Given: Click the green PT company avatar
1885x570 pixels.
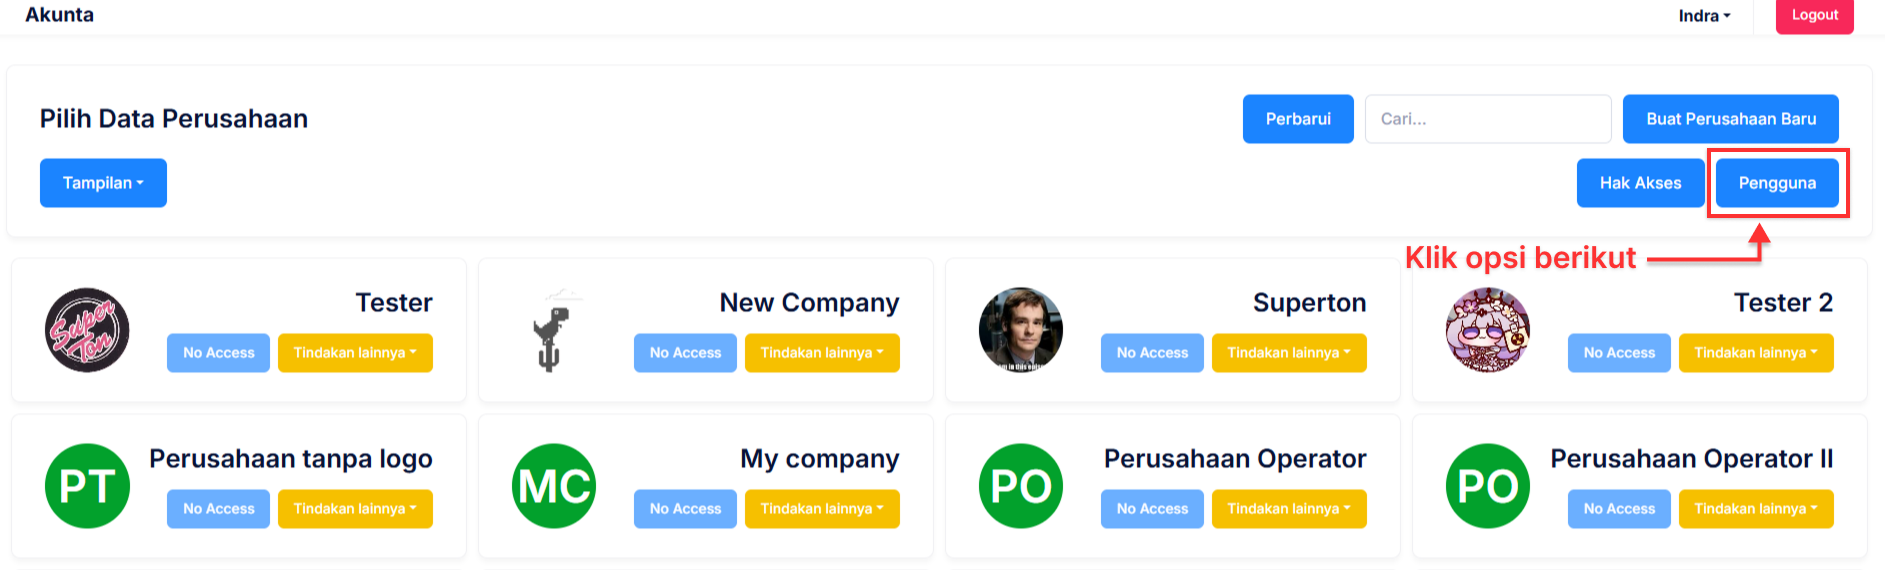Looking at the screenshot, I should point(87,486).
